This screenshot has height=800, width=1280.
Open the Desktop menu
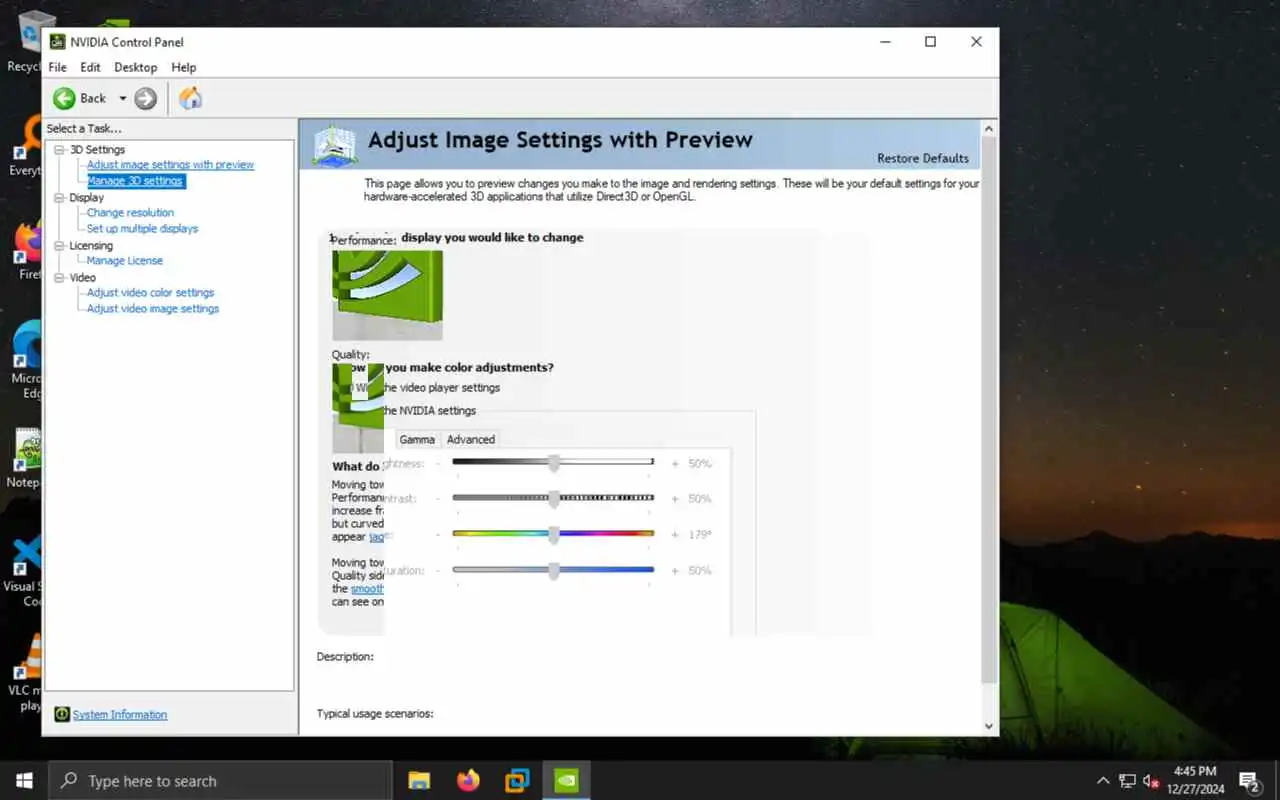[136, 67]
